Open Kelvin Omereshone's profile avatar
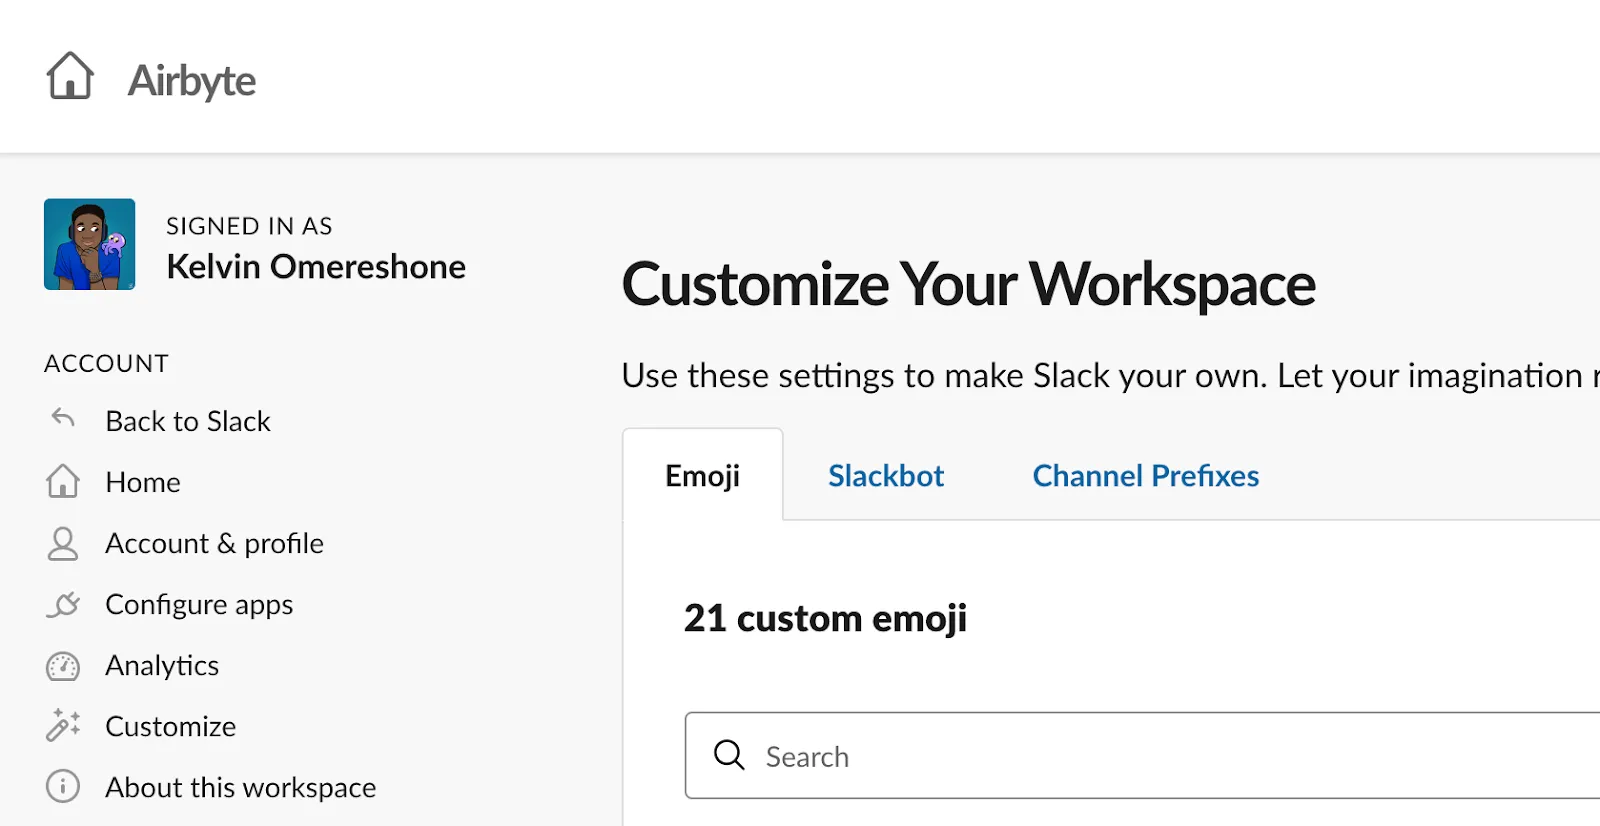The height and width of the screenshot is (826, 1600). 90,244
